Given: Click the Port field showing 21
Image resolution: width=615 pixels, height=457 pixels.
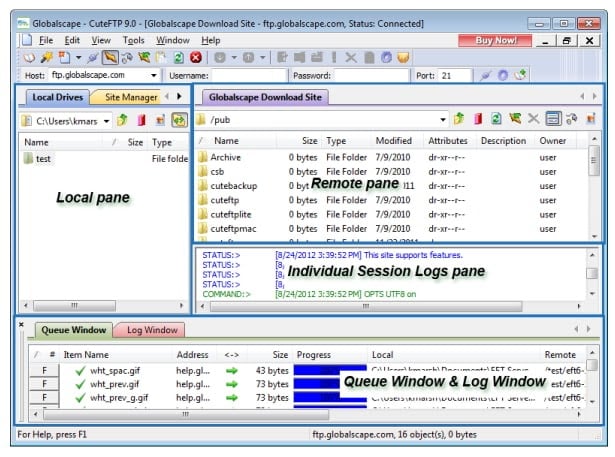Looking at the screenshot, I should pyautogui.click(x=454, y=75).
